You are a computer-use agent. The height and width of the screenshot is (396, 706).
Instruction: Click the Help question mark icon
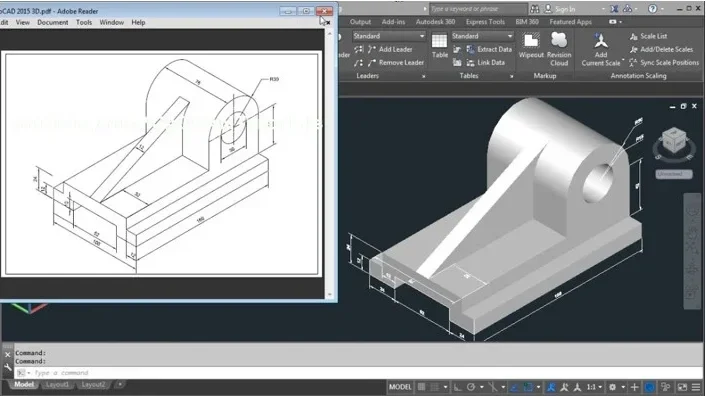(x=652, y=9)
